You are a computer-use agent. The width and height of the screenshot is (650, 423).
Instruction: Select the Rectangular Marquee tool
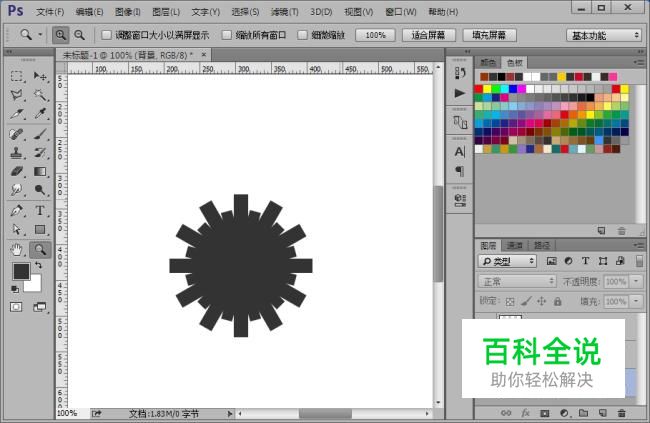tap(17, 76)
